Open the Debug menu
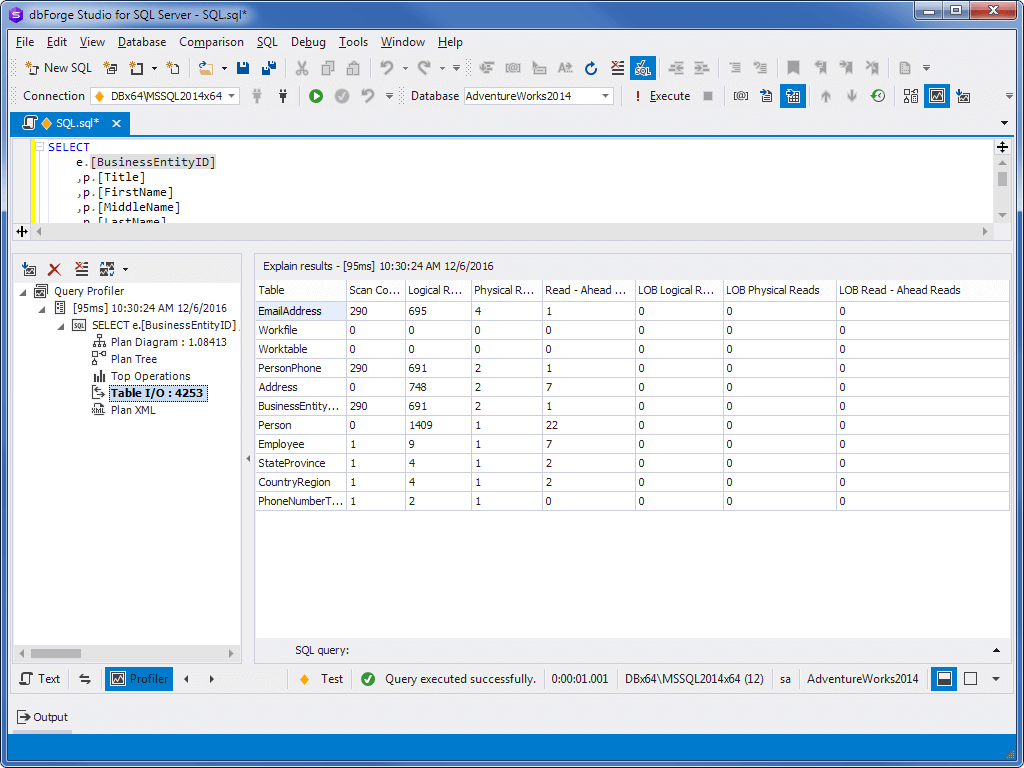The image size is (1024, 768). click(308, 42)
